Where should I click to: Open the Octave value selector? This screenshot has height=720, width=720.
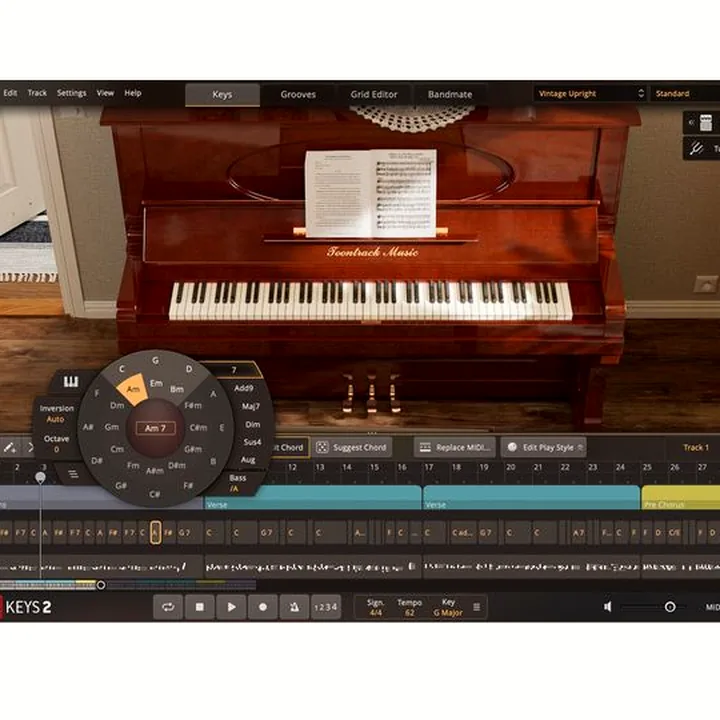pos(56,444)
